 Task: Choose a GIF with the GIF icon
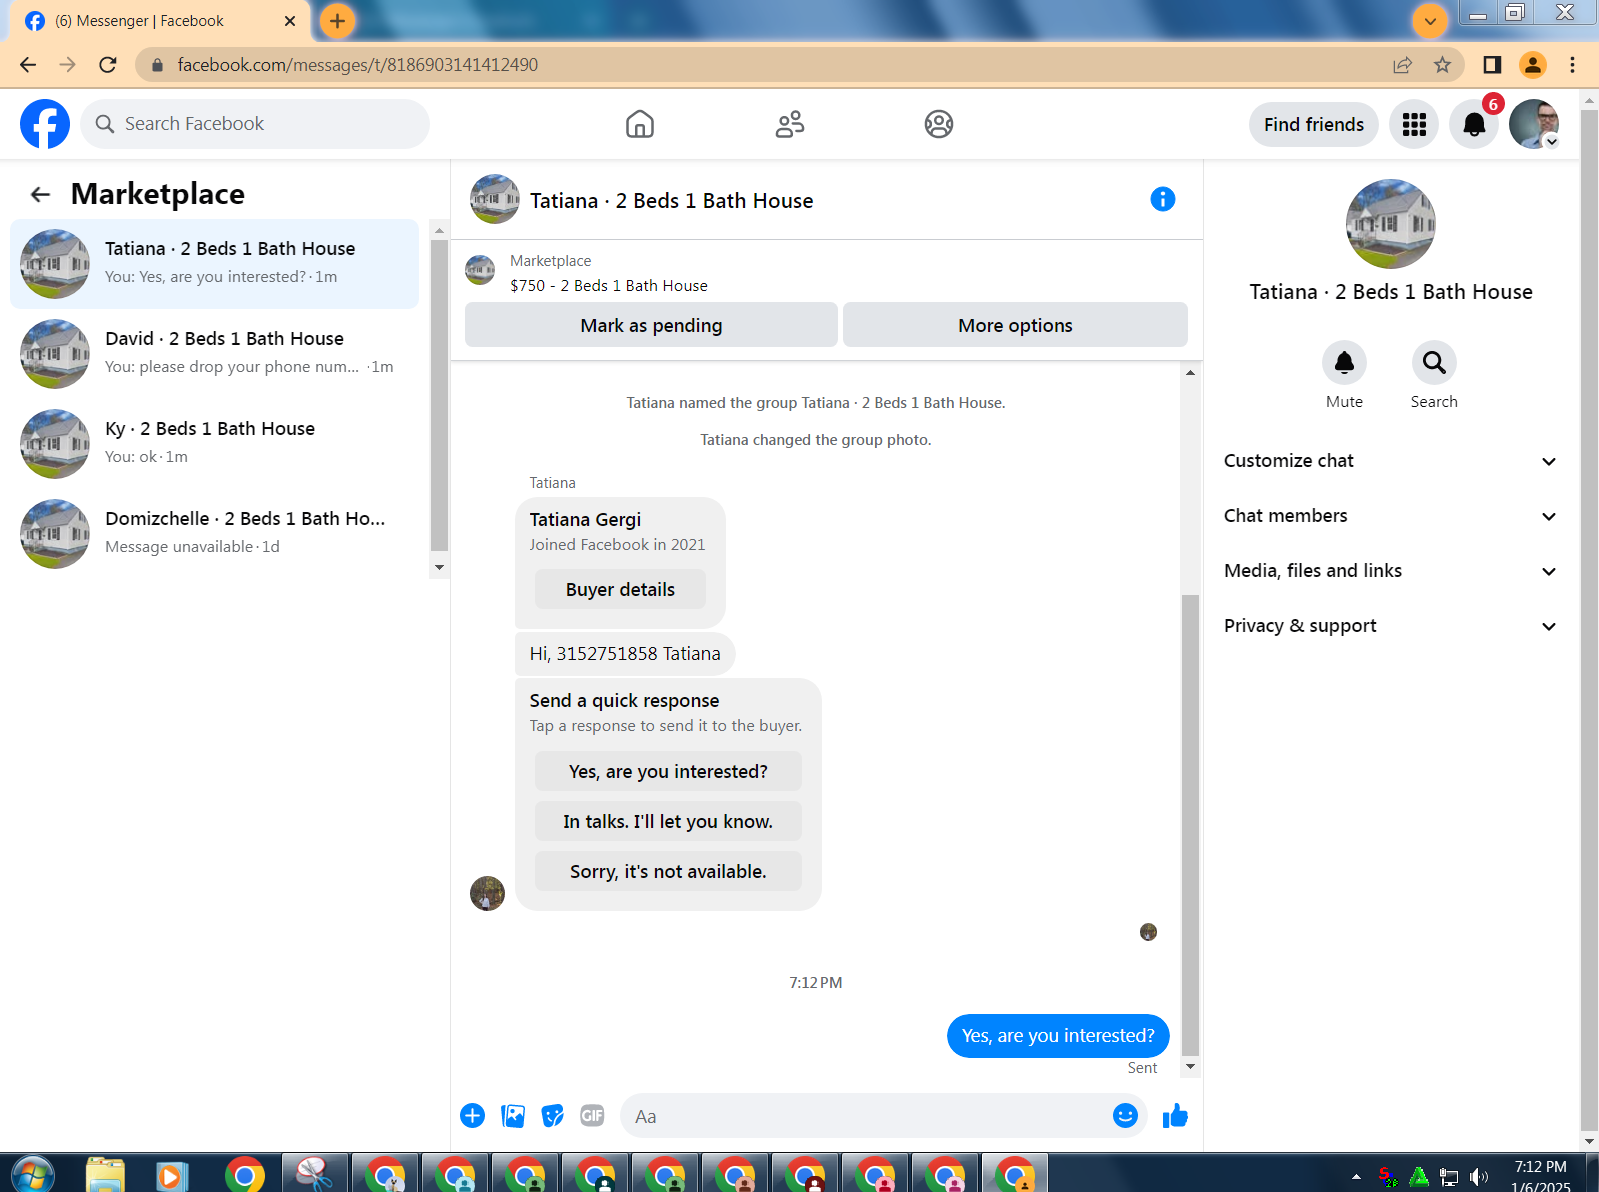[x=592, y=1116]
